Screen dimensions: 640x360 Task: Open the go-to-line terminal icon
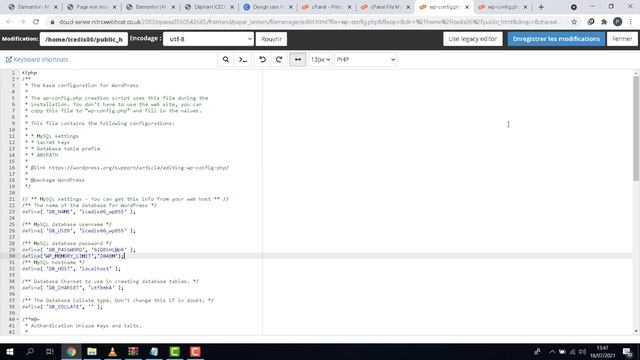pyautogui.click(x=243, y=60)
